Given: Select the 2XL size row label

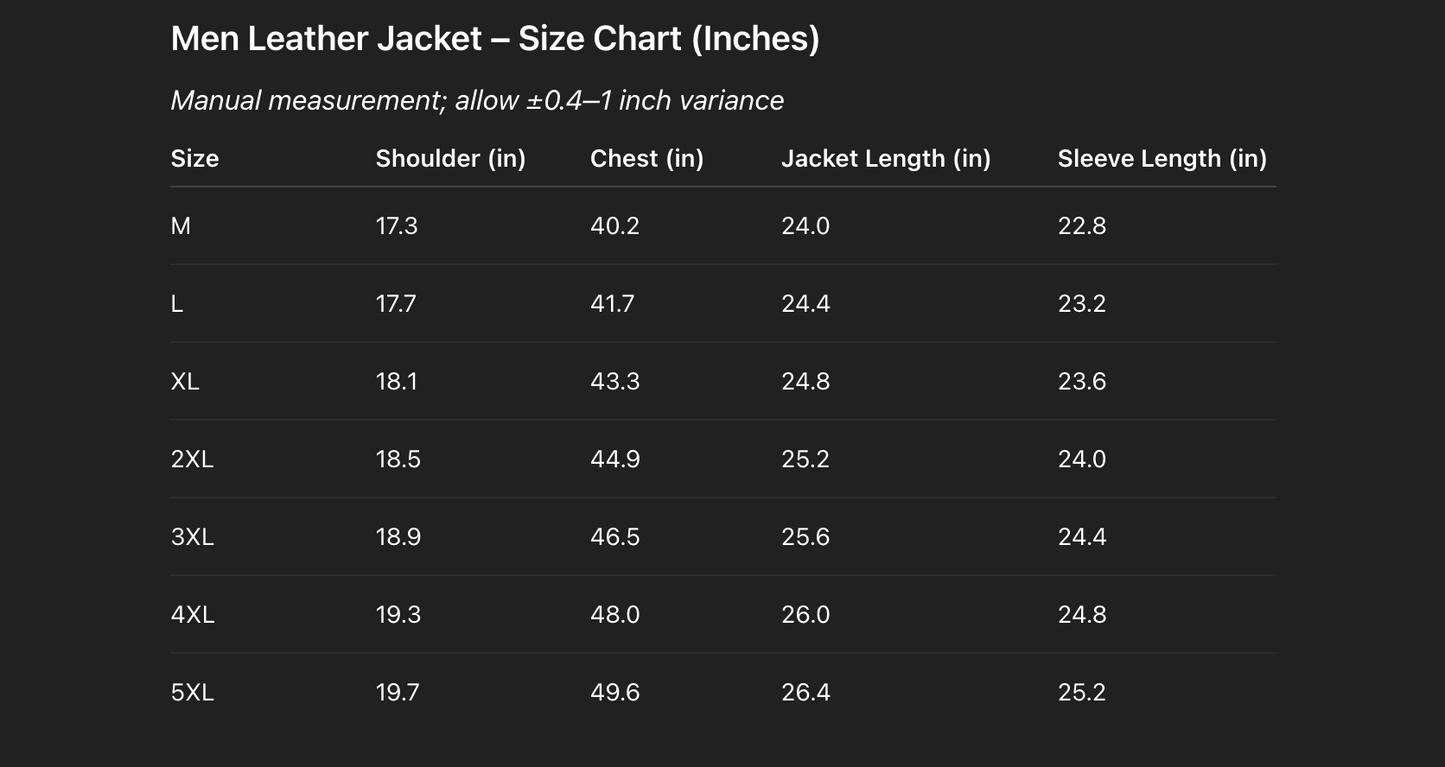Looking at the screenshot, I should coord(192,460).
